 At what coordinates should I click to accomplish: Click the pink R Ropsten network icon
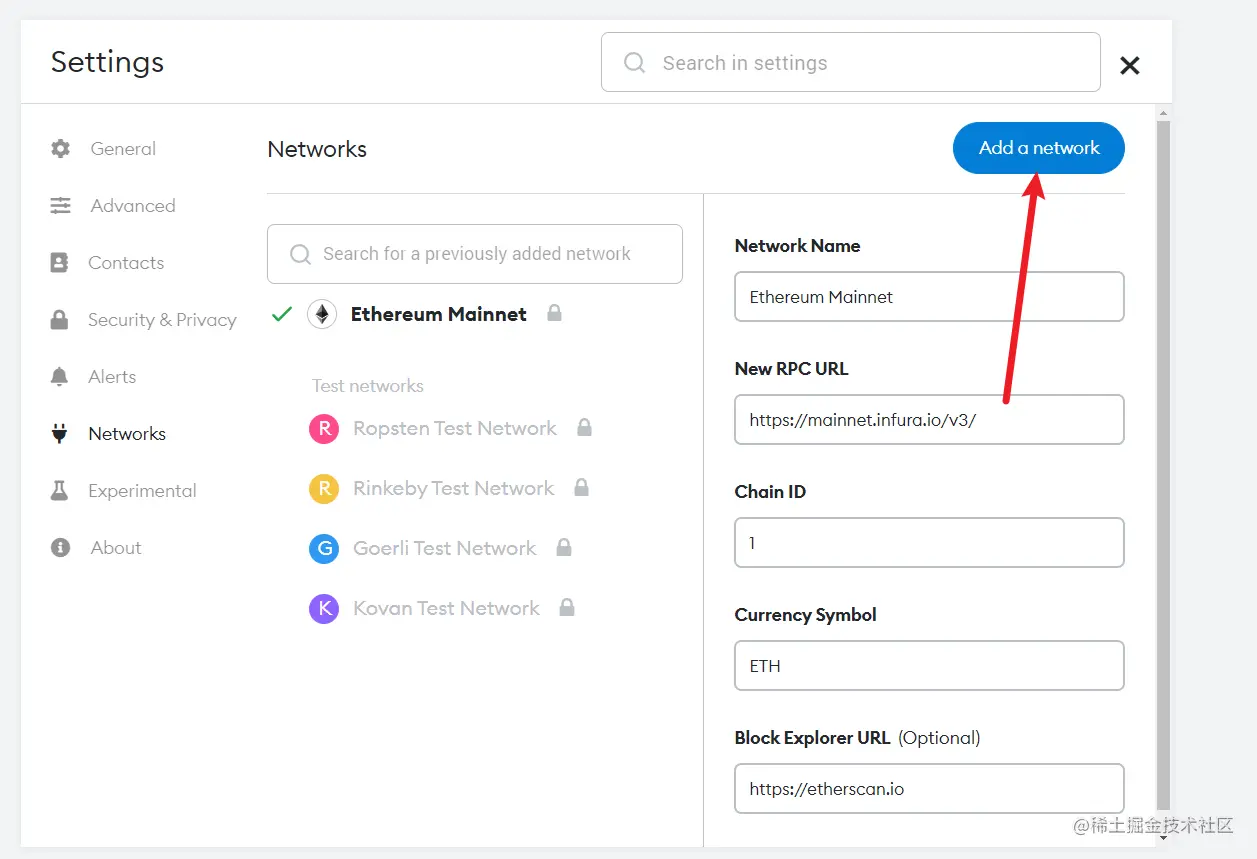click(324, 429)
